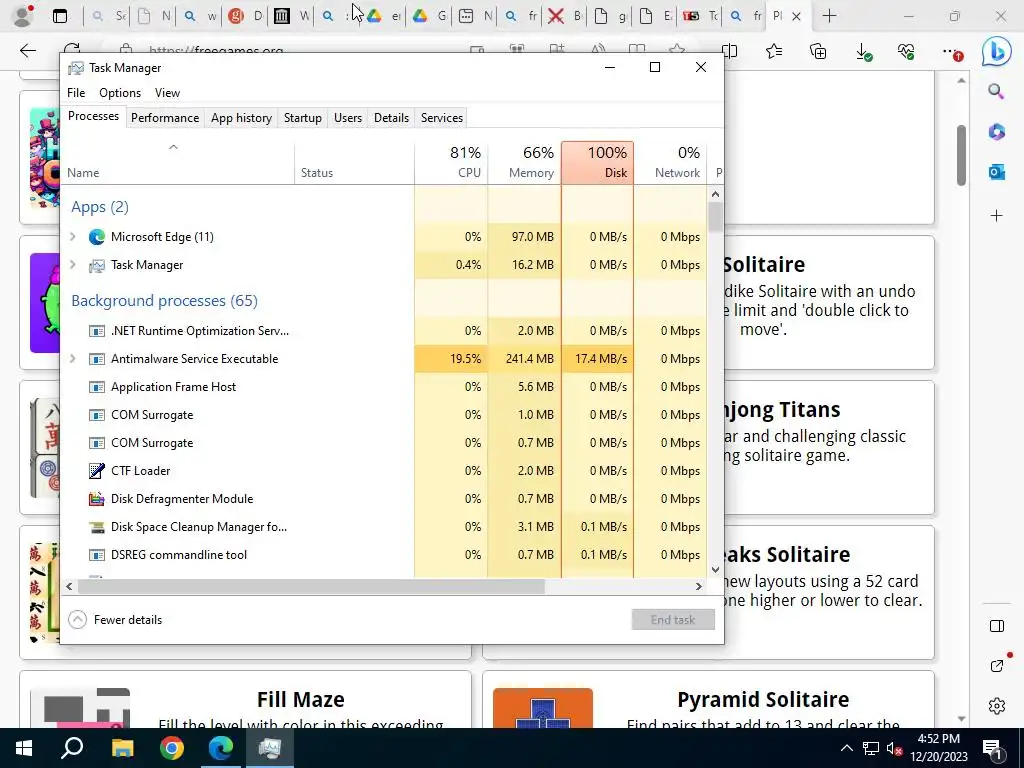Click the 241.4 MB memory value
Screen dimensions: 1024x768
coord(530,359)
